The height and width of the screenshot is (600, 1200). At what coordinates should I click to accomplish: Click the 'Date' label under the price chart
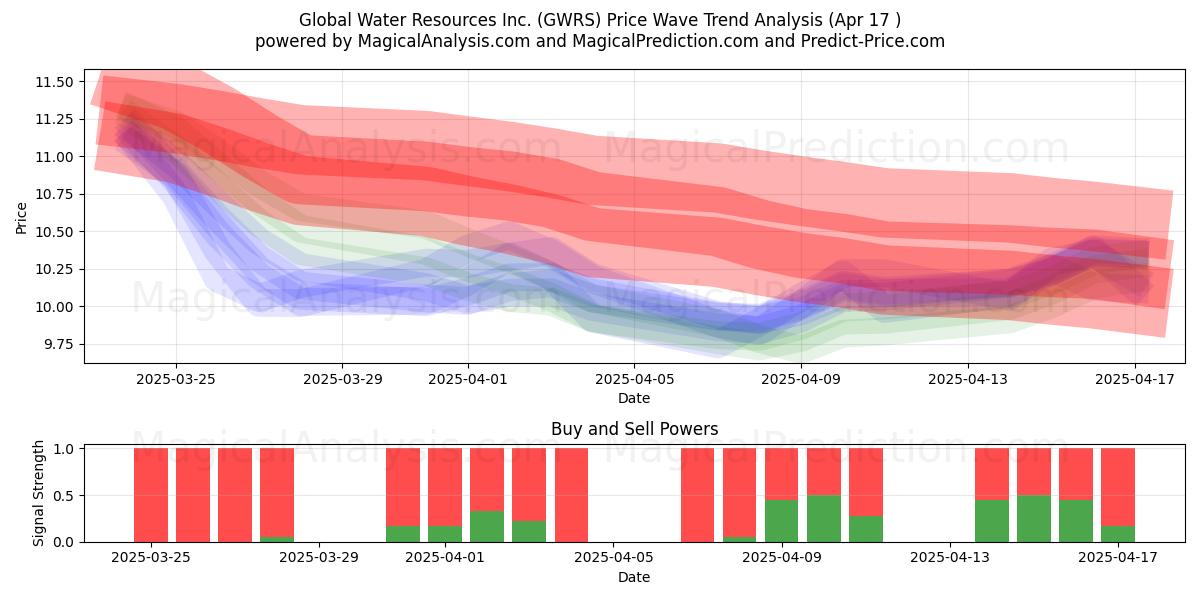[634, 398]
